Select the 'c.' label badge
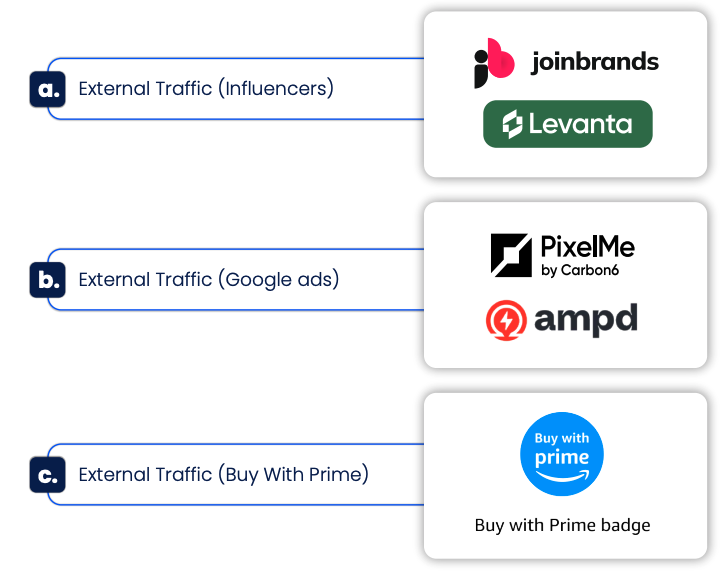This screenshot has width=728, height=576. click(48, 475)
